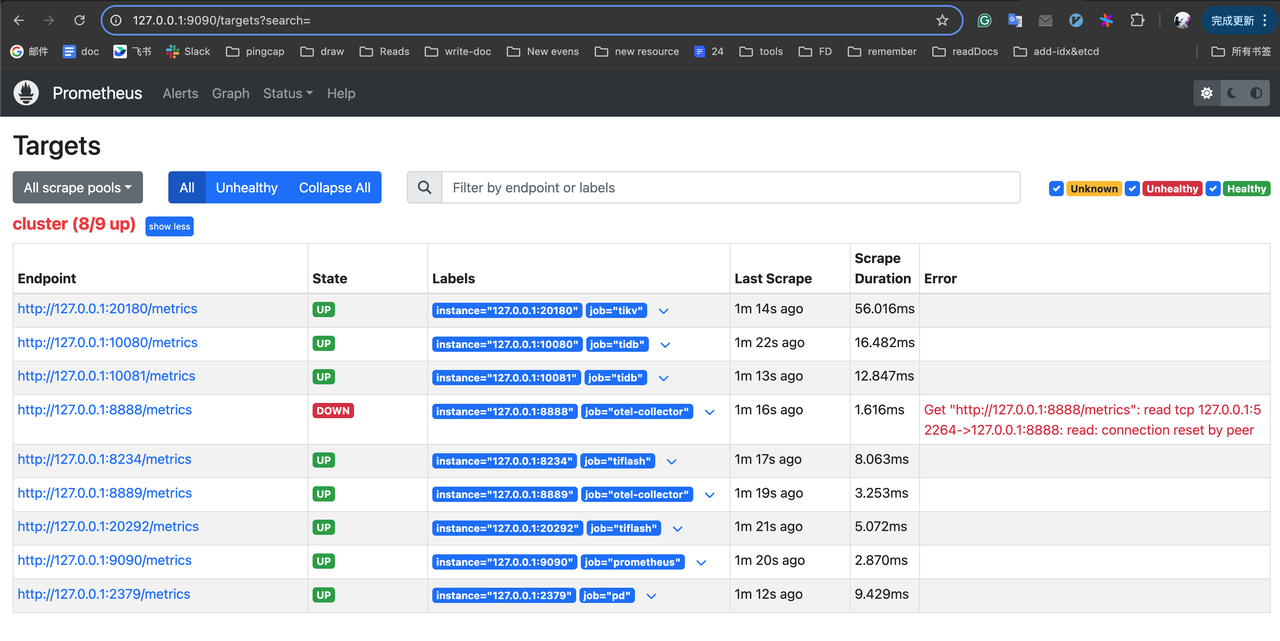The width and height of the screenshot is (1280, 641).
Task: Expand labels for tiflash 8234 target
Action: tap(671, 462)
